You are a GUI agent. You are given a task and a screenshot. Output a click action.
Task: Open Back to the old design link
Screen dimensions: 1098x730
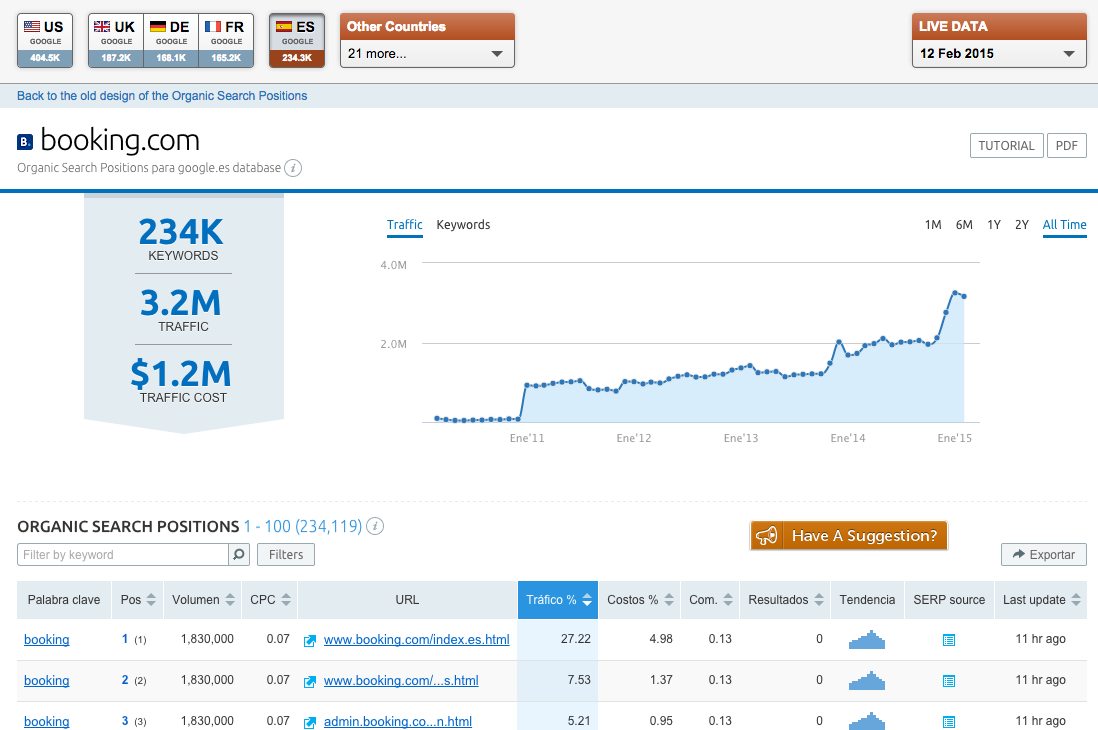click(162, 96)
